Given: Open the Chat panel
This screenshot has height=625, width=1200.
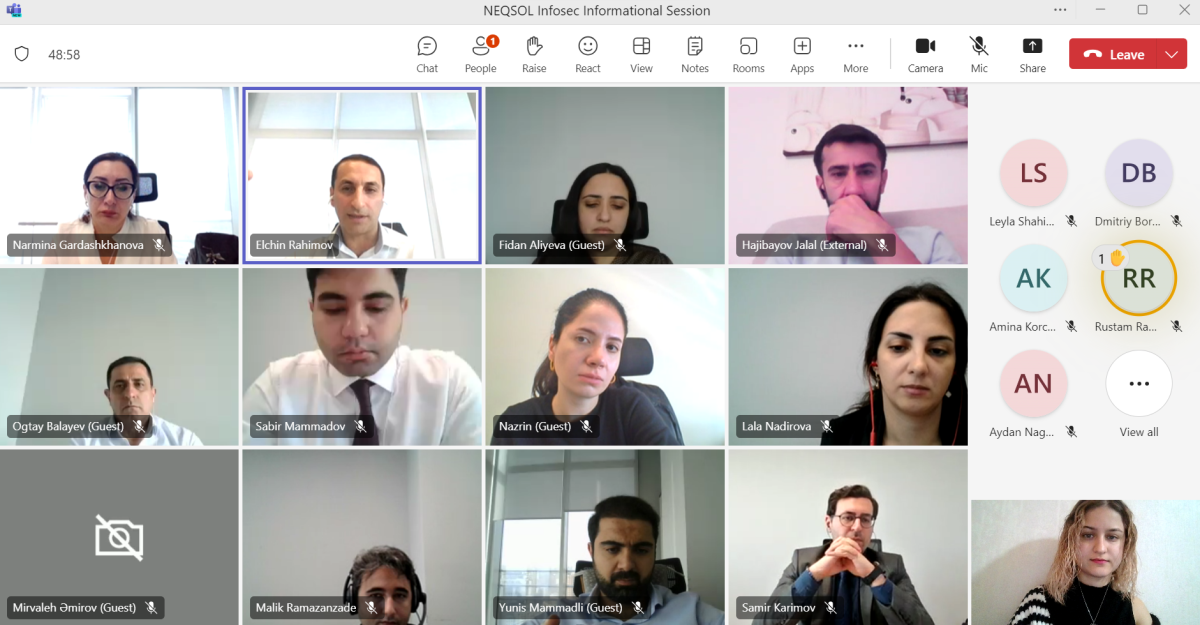Looking at the screenshot, I should coord(427,54).
